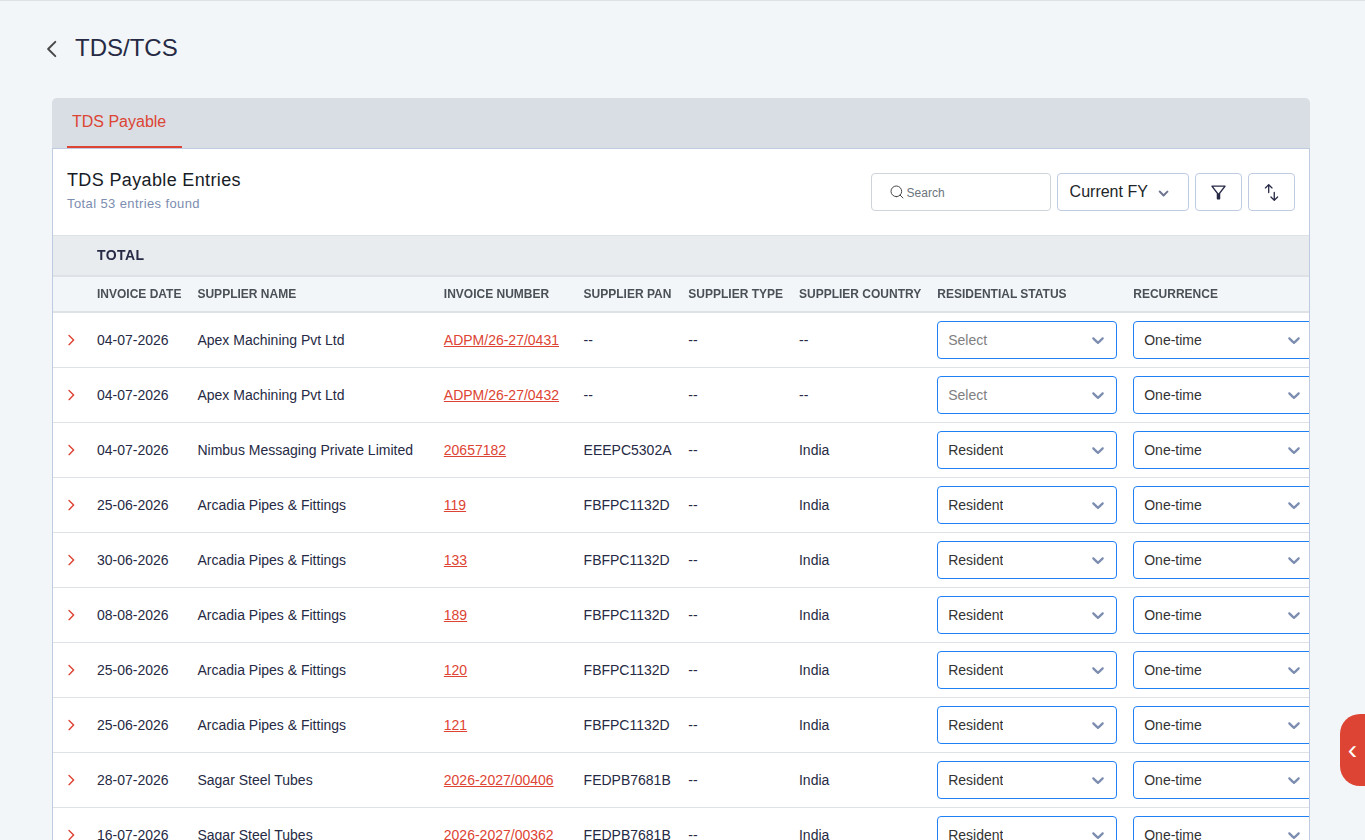This screenshot has width=1365, height=840.
Task: Open Recurrence dropdown for ADPM/26-27/0432
Action: [1221, 395]
